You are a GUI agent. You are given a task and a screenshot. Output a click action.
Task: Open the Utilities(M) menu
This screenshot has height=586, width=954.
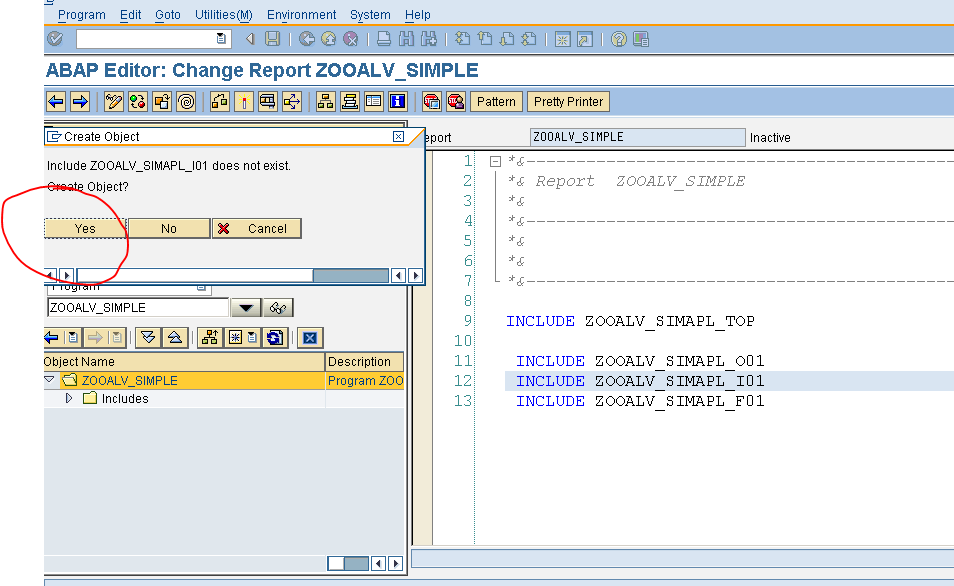[x=223, y=15]
